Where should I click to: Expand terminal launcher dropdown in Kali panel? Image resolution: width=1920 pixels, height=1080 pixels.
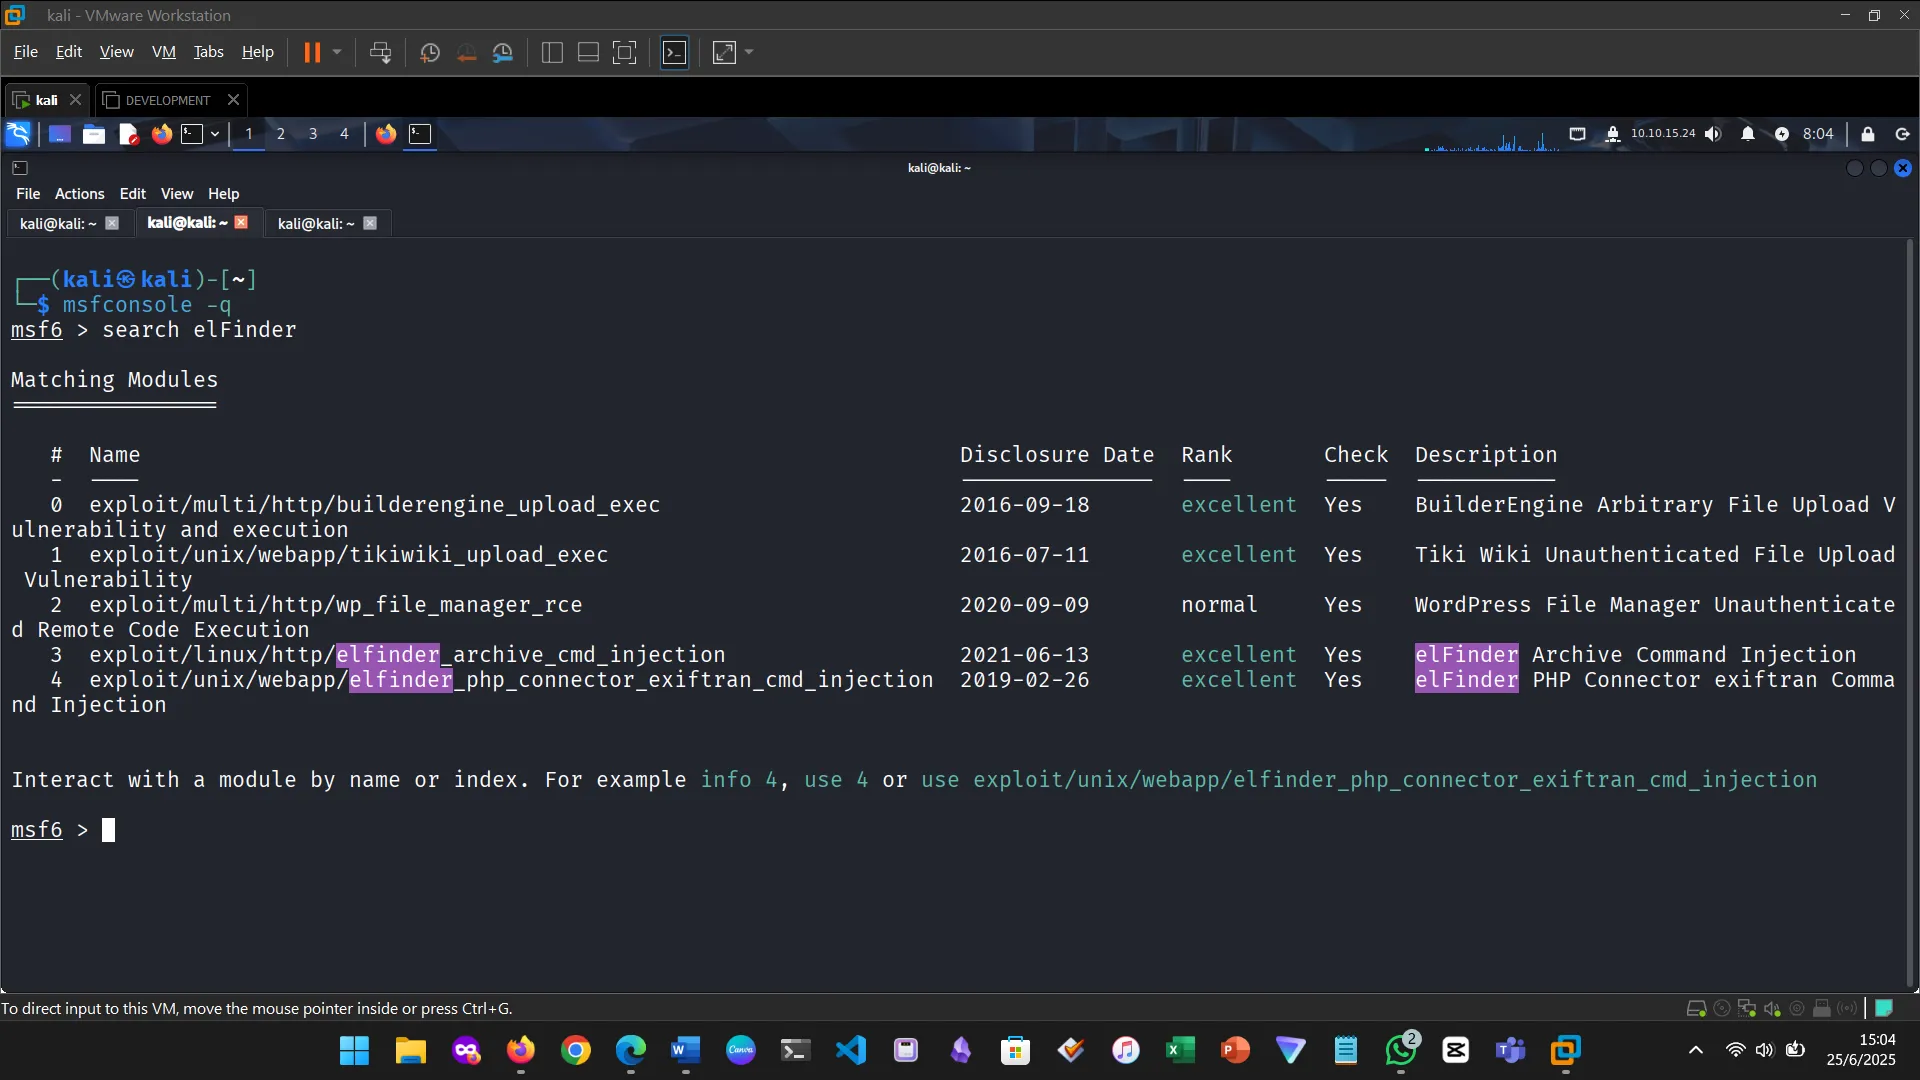point(215,134)
